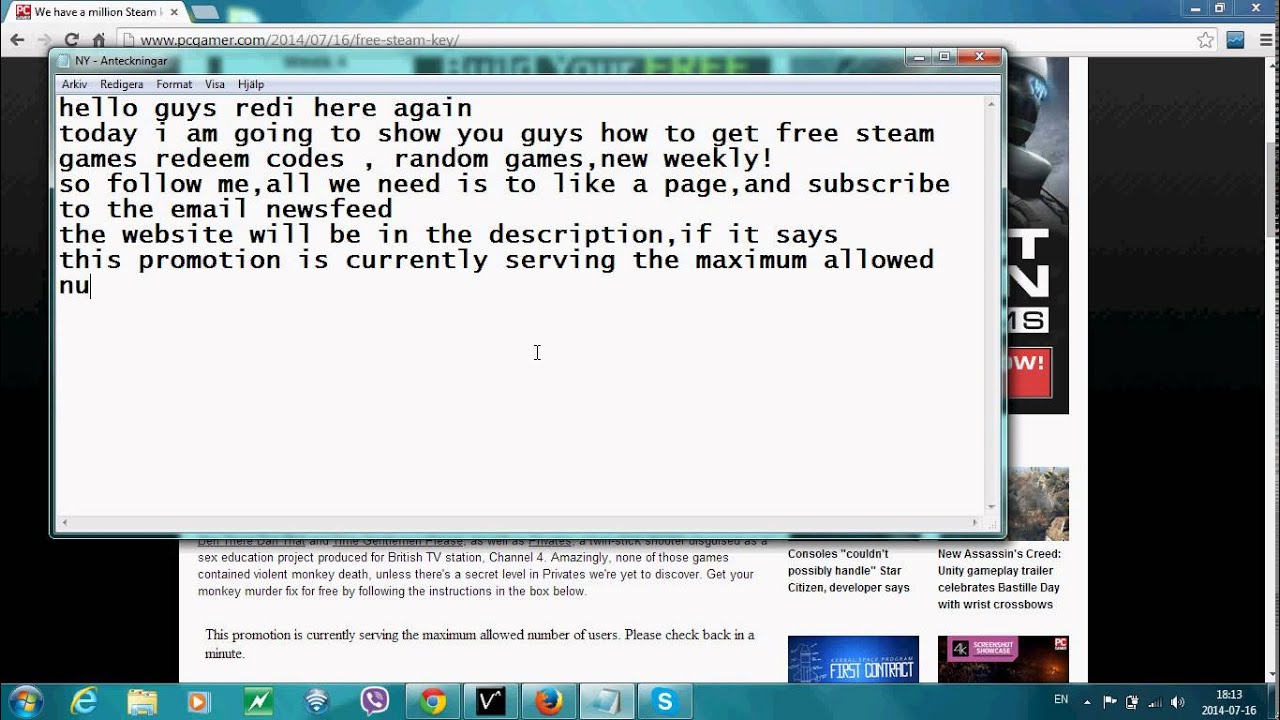
Task: Select the PC Gamer Chrome tab
Action: 95,12
